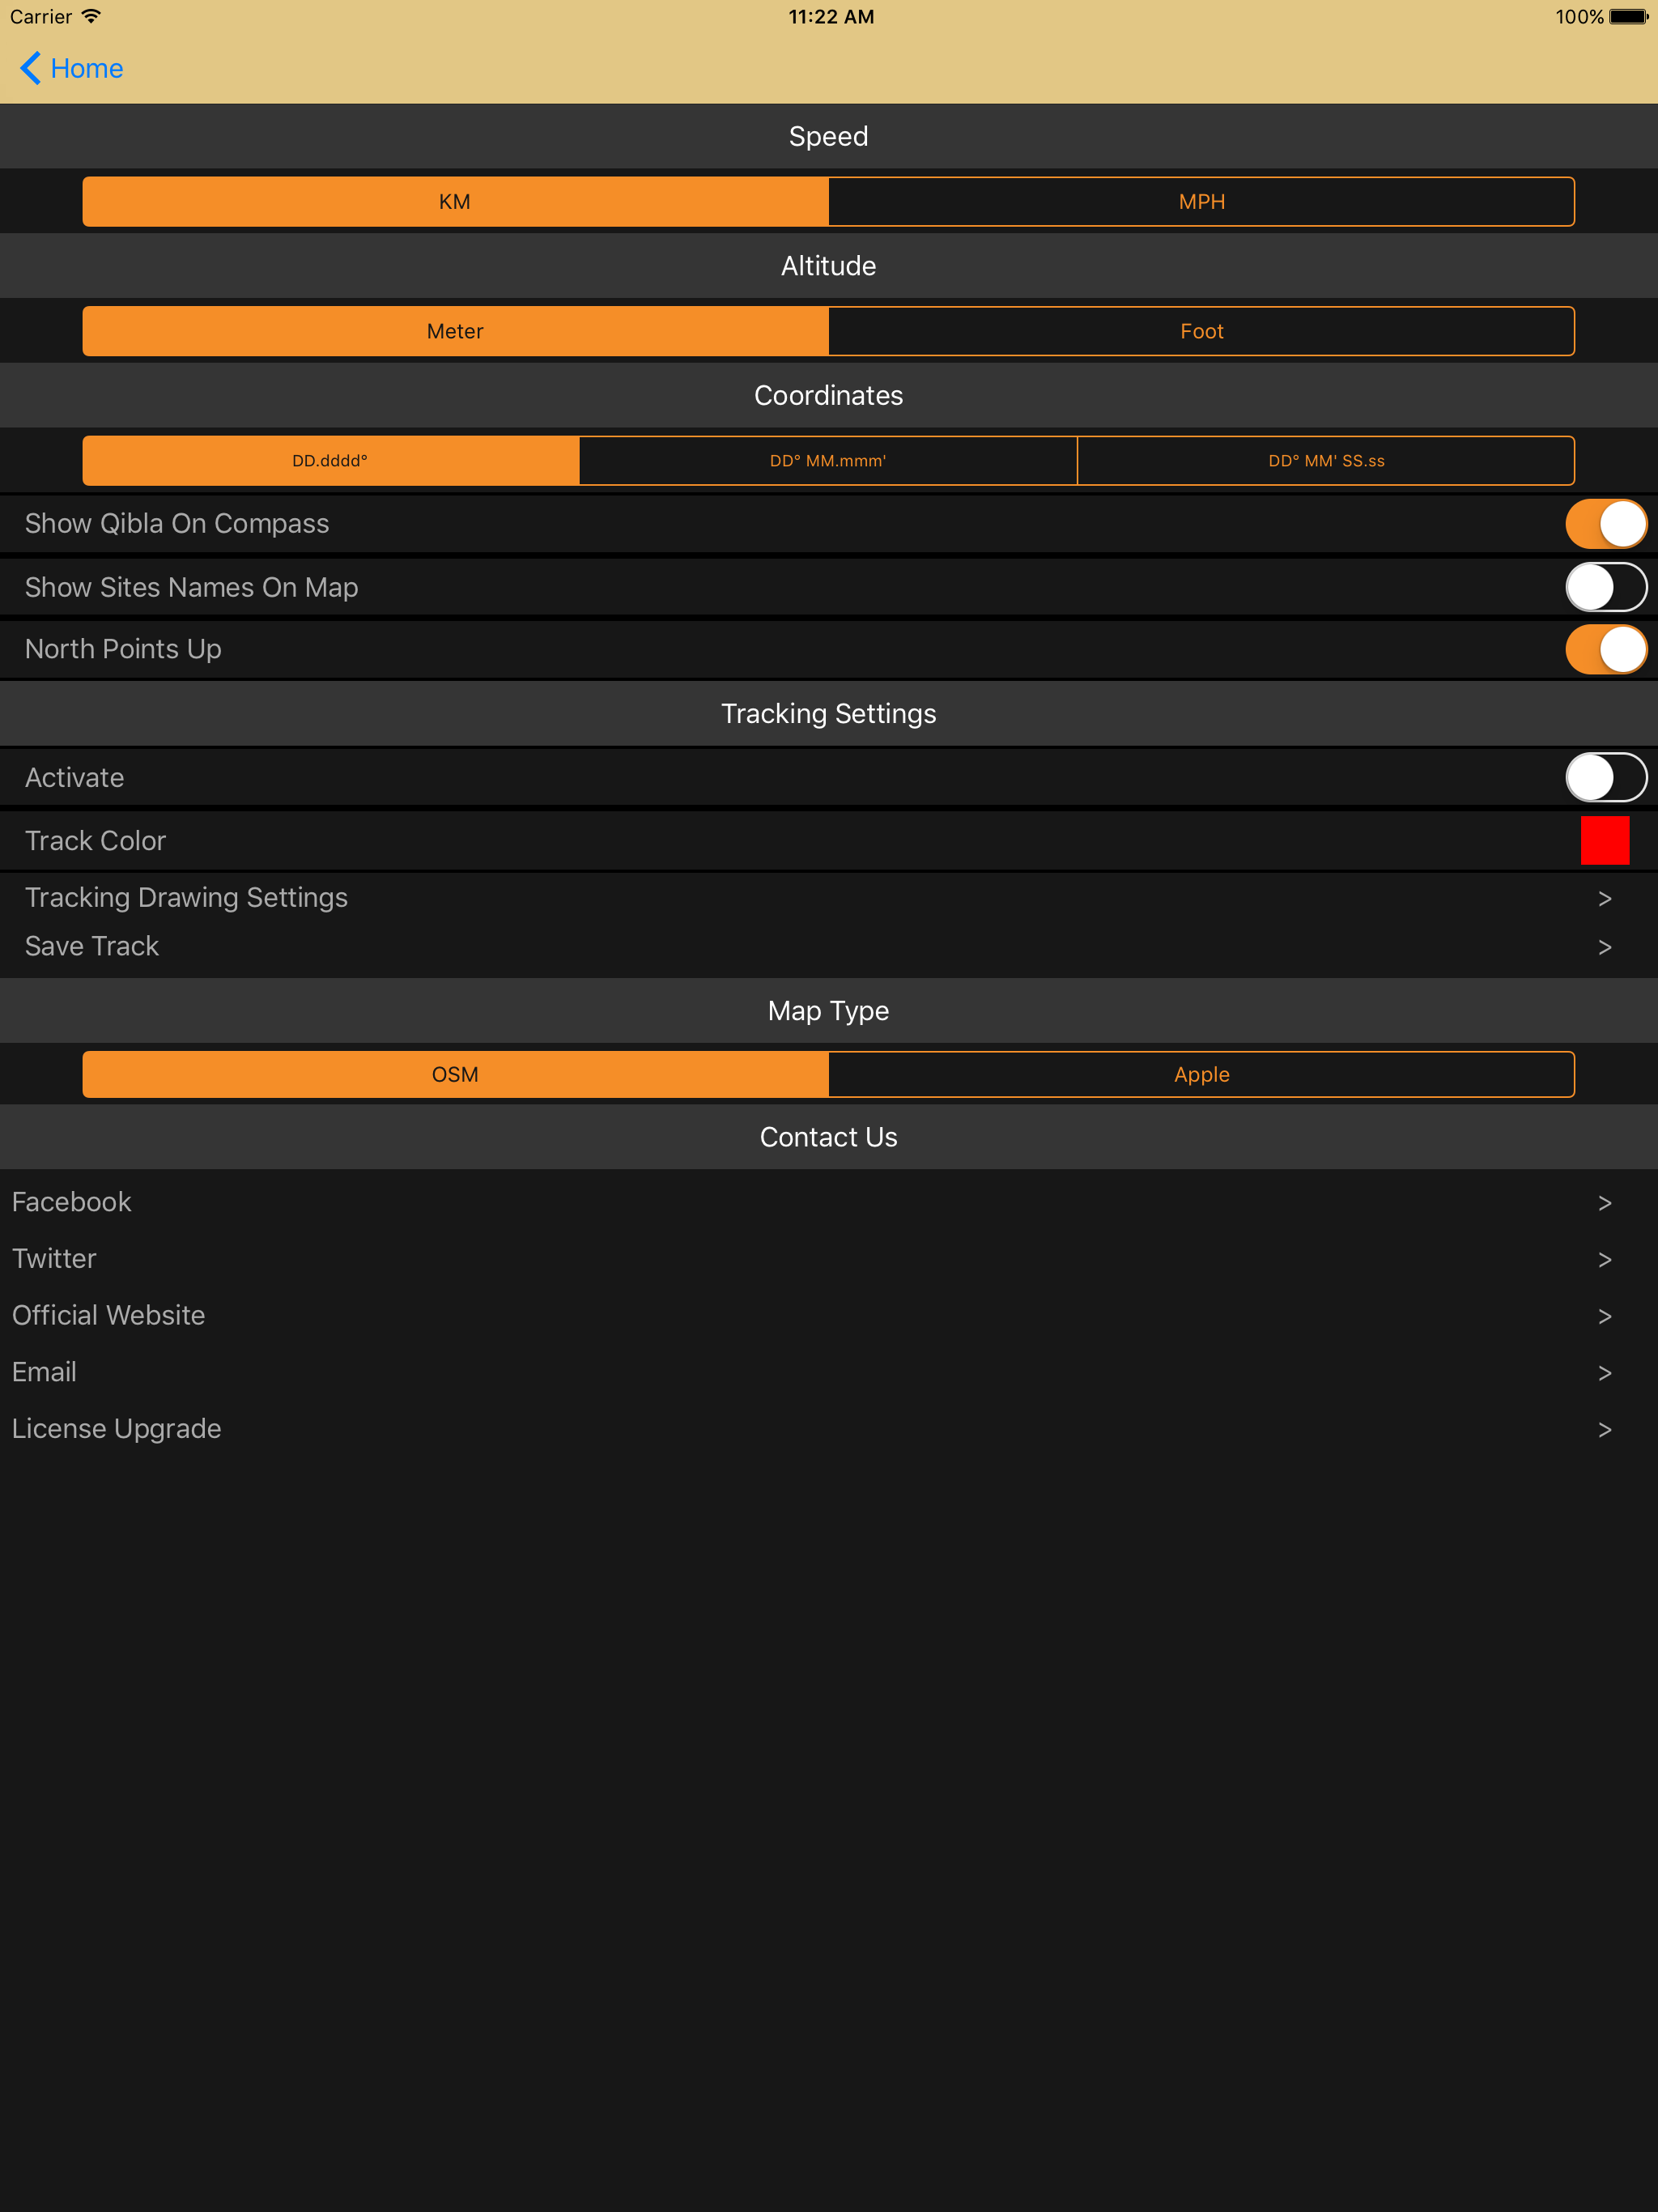Select KM speed unit
Screen dimensions: 1658x2212
(x=455, y=201)
